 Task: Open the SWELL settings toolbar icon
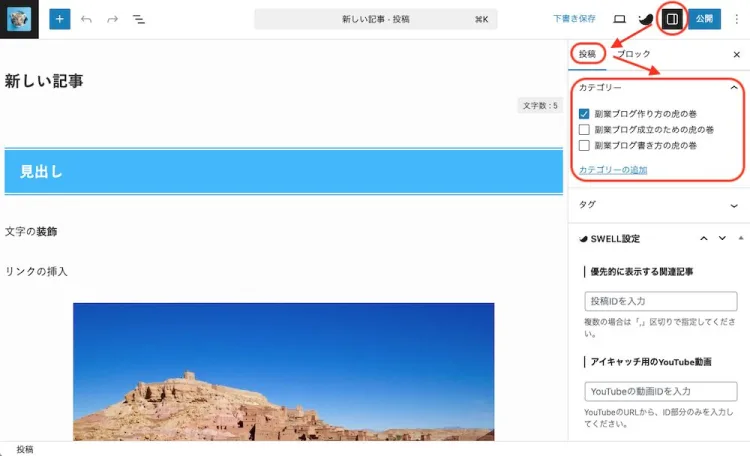[x=646, y=19]
